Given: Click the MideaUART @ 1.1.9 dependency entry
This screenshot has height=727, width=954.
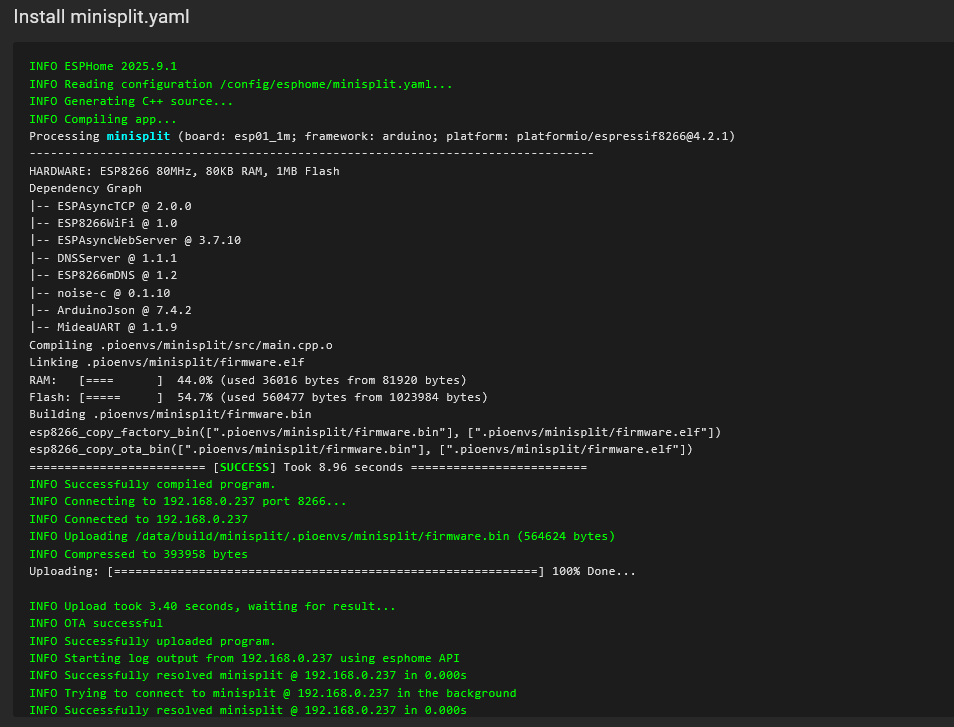Looking at the screenshot, I should coord(103,327).
